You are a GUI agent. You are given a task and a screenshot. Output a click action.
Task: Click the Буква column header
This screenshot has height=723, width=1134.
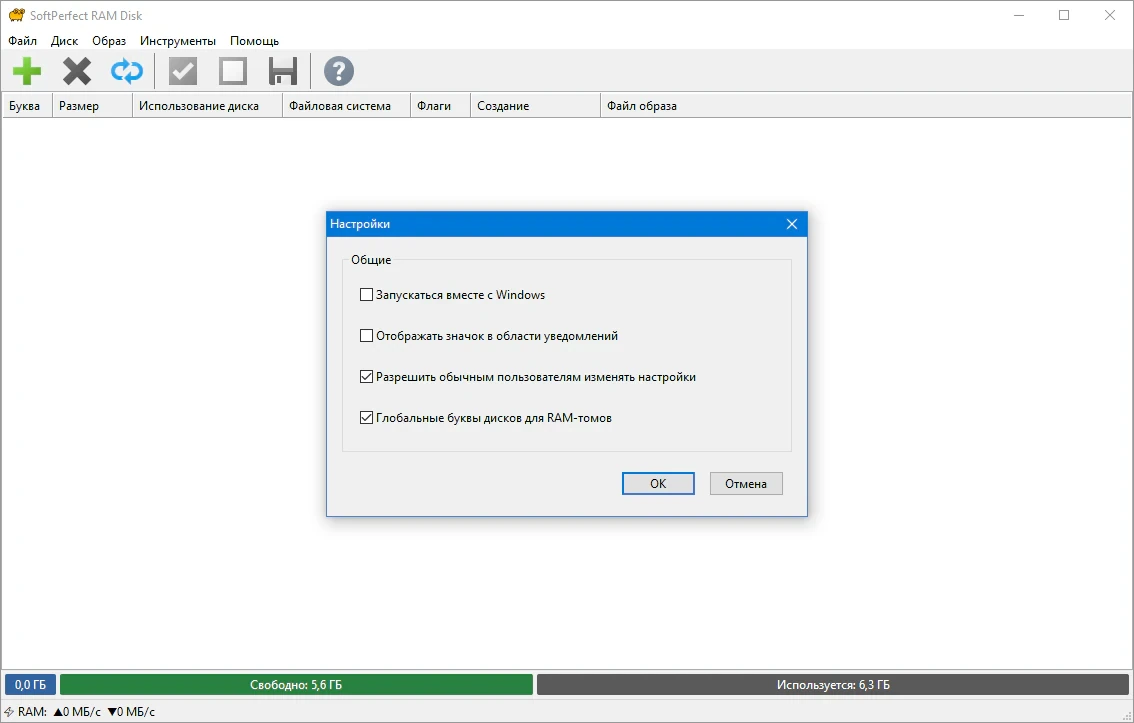click(x=27, y=106)
